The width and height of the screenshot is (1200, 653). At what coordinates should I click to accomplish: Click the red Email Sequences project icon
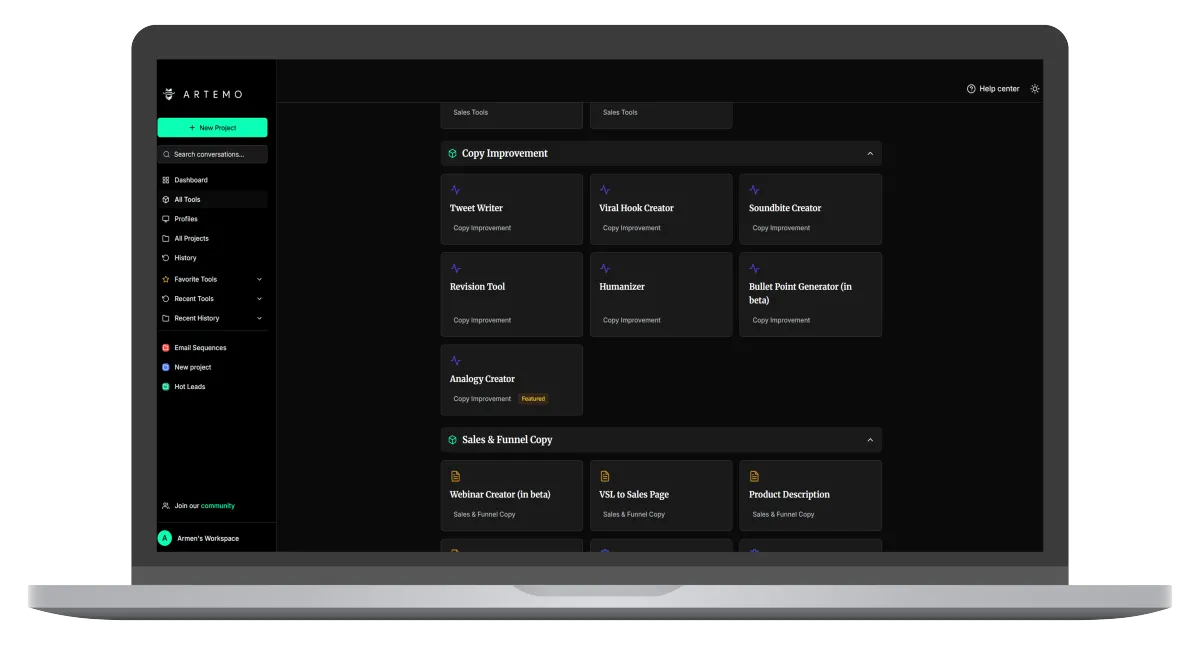166,348
